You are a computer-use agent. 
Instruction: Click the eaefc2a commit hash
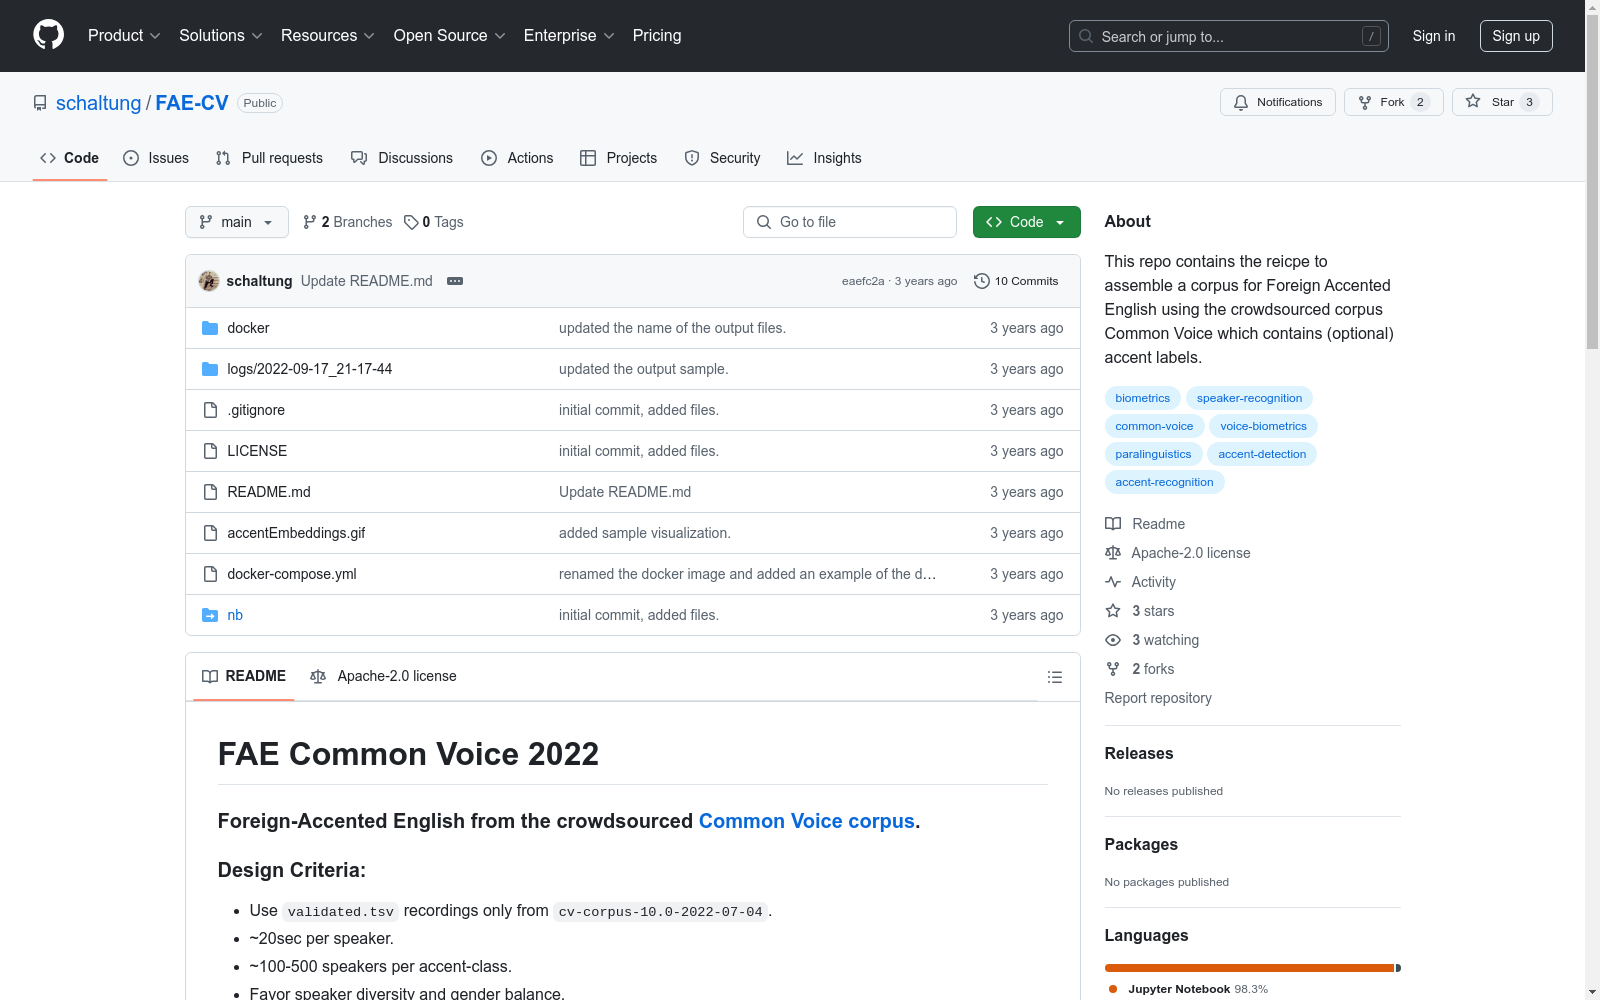863,281
